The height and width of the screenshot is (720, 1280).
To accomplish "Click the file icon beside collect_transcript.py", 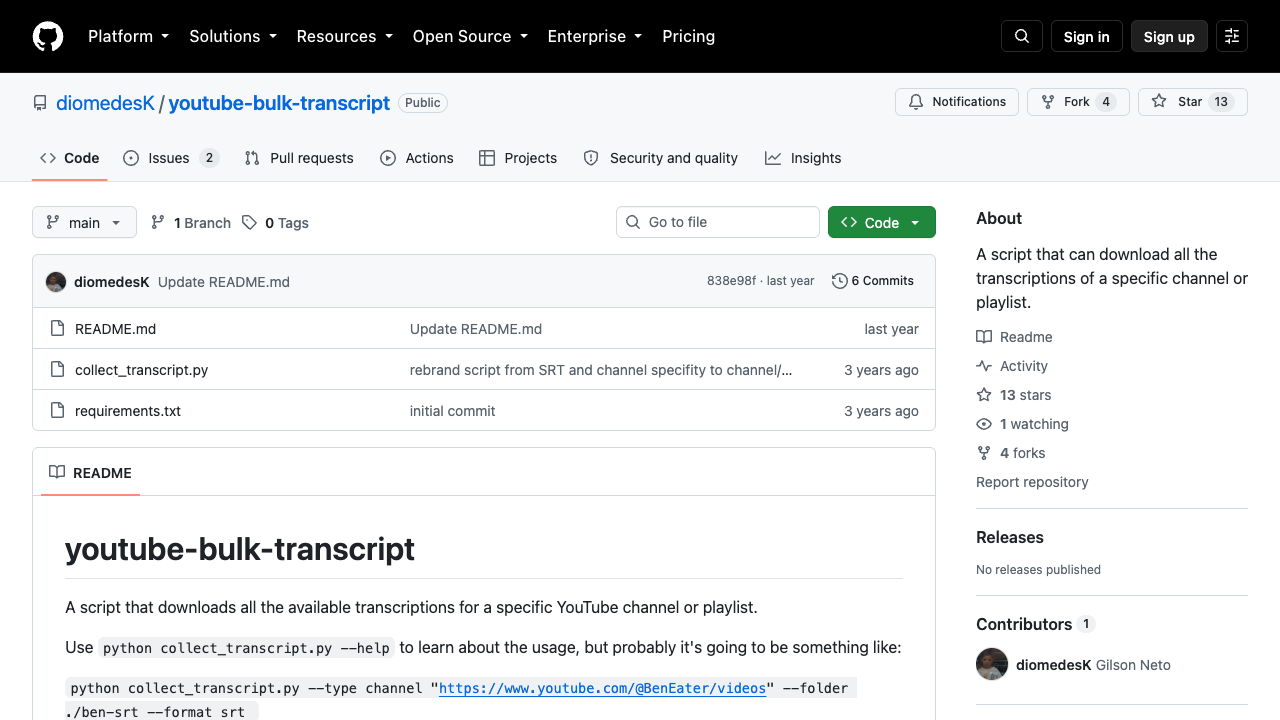I will tap(57, 370).
